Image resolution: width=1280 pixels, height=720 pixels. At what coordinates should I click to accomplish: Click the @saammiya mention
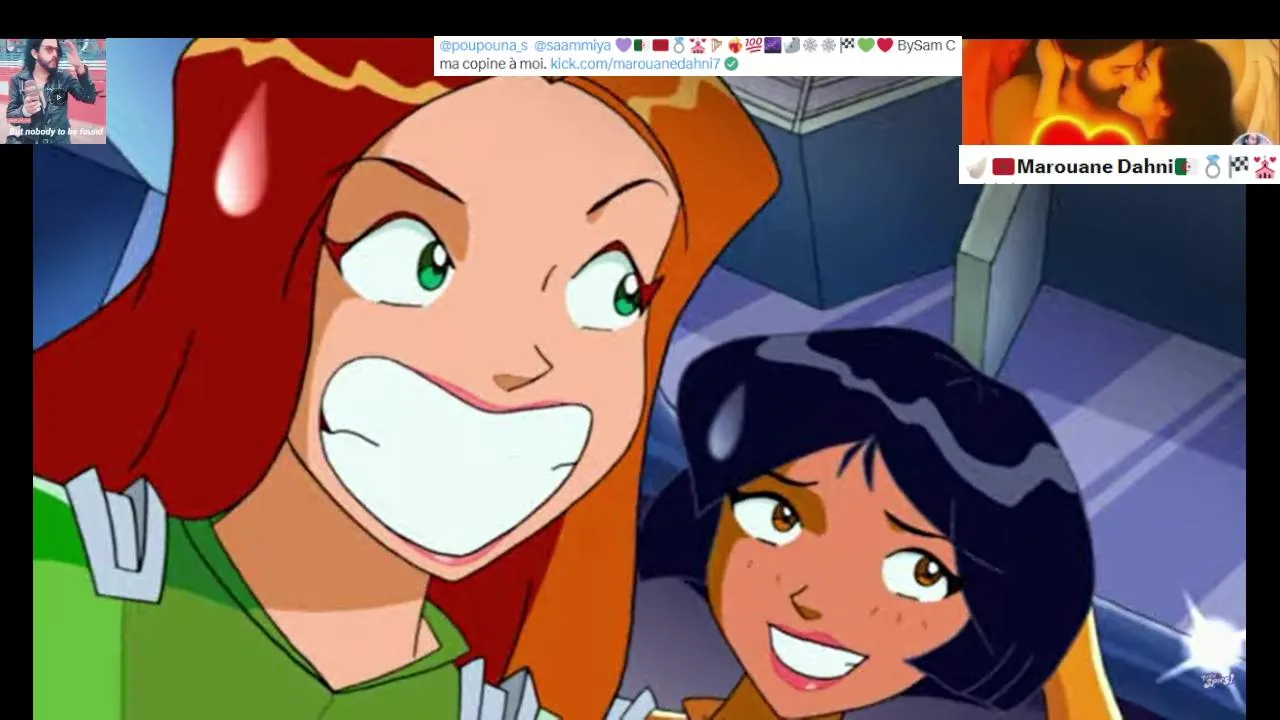[572, 46]
